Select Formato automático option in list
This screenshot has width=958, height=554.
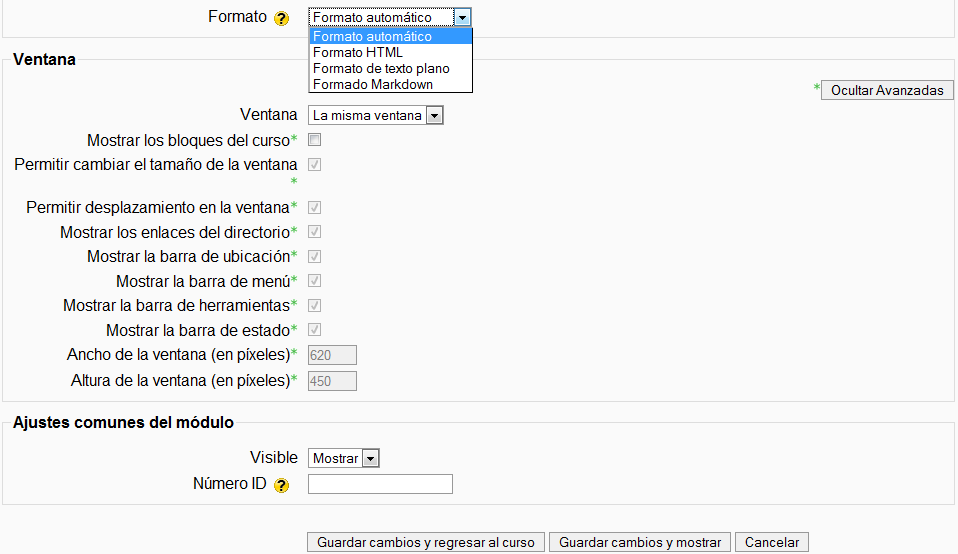tap(372, 37)
